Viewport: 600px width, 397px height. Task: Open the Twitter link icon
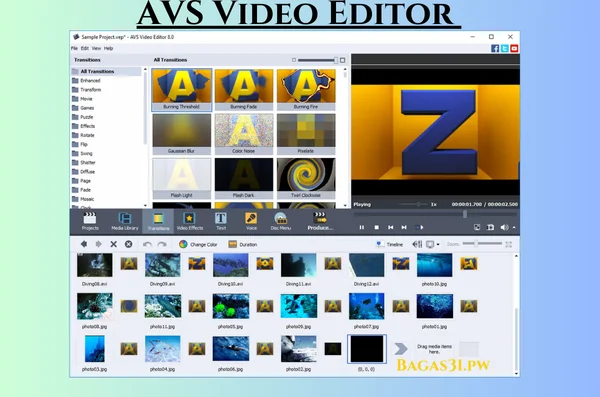coord(505,48)
